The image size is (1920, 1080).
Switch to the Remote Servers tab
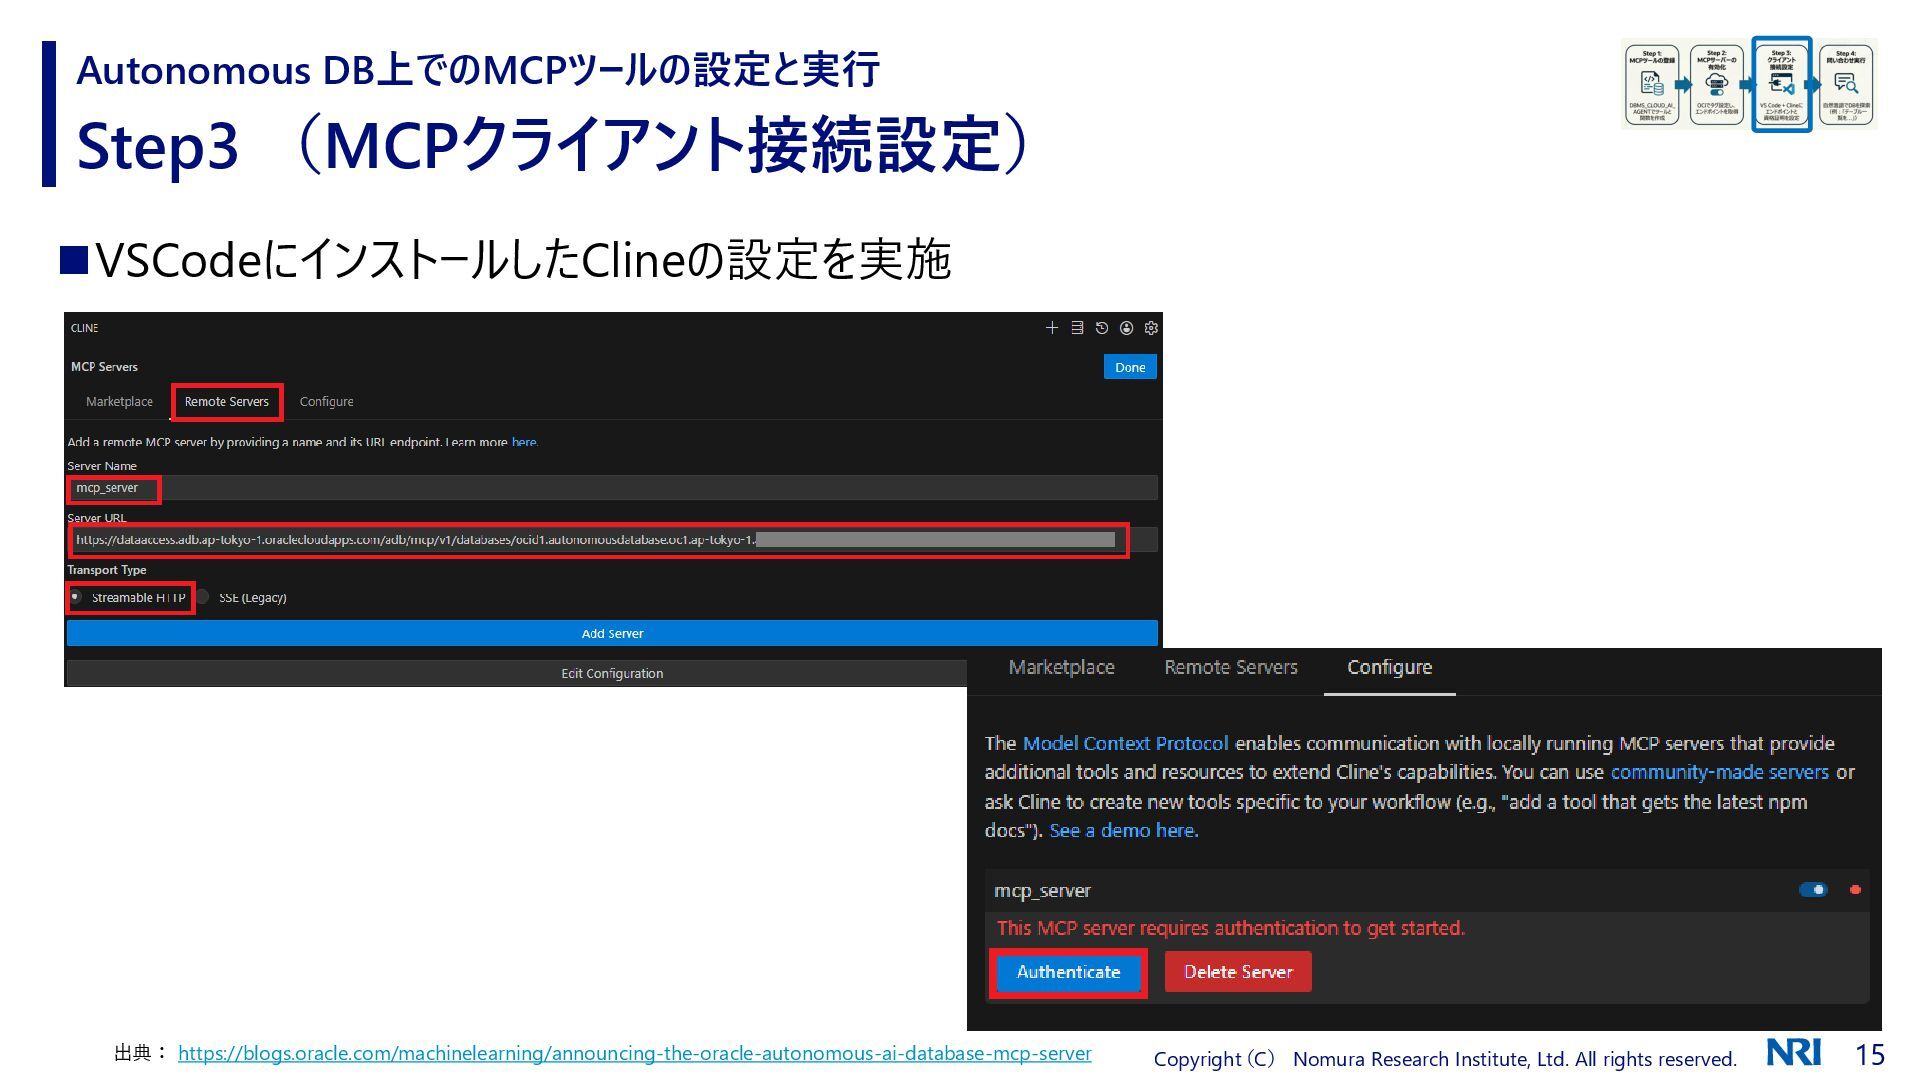tap(227, 402)
